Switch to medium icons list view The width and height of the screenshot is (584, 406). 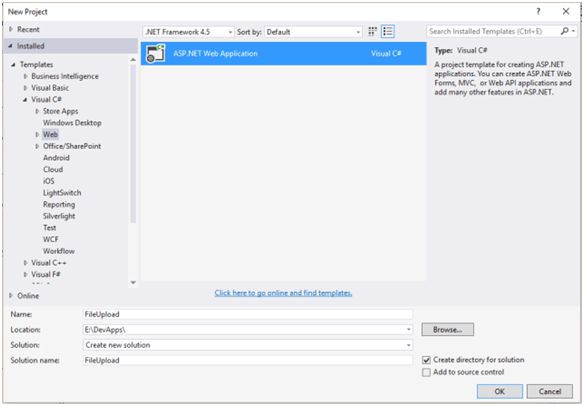click(388, 31)
